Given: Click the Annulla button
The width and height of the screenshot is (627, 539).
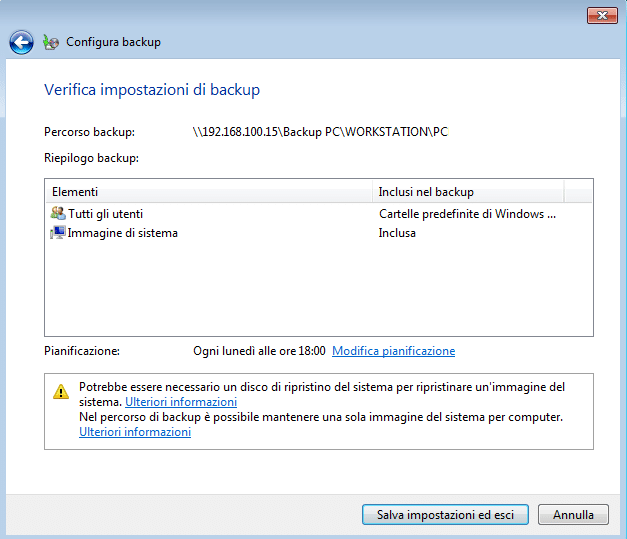Looking at the screenshot, I should pos(573,515).
